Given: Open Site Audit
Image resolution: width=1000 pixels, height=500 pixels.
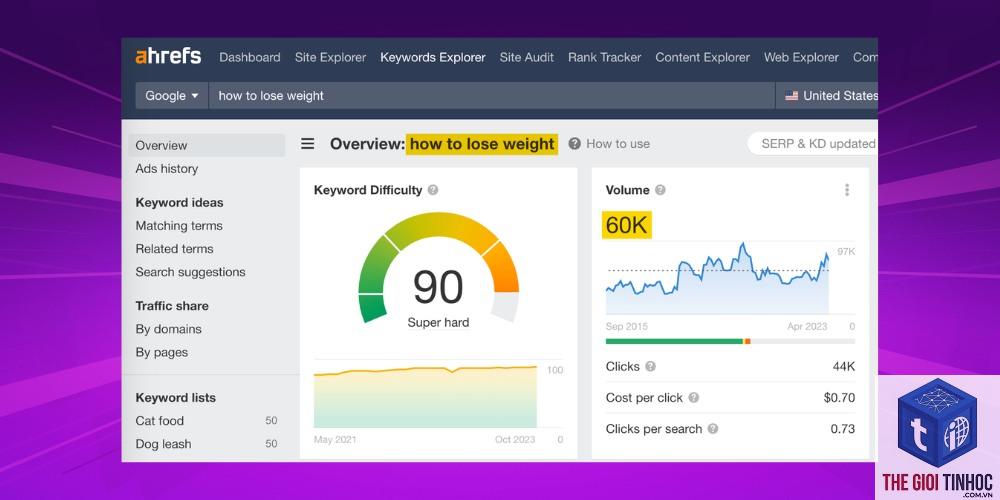Looking at the screenshot, I should (527, 57).
